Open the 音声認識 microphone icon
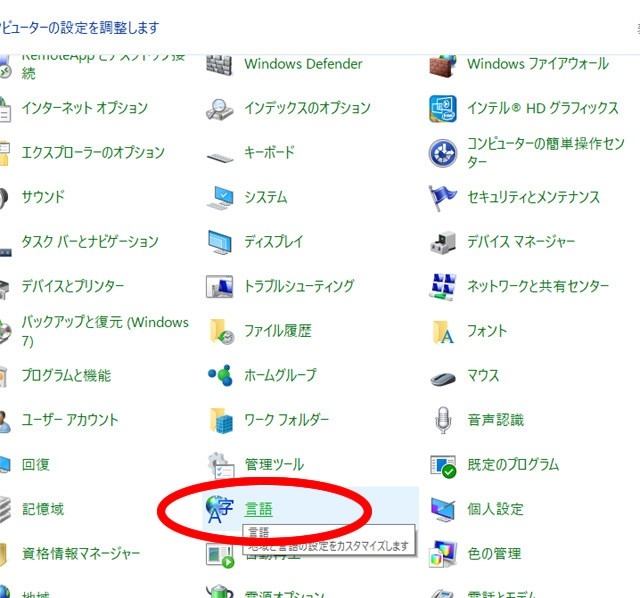Screen dimensions: 640x598 [x=443, y=421]
